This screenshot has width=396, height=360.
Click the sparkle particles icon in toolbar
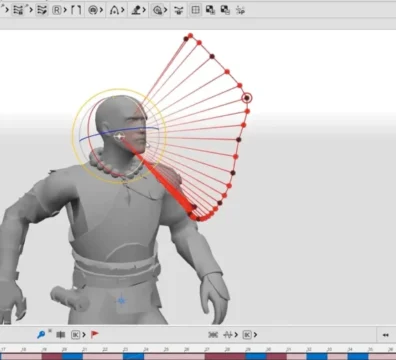point(240,10)
